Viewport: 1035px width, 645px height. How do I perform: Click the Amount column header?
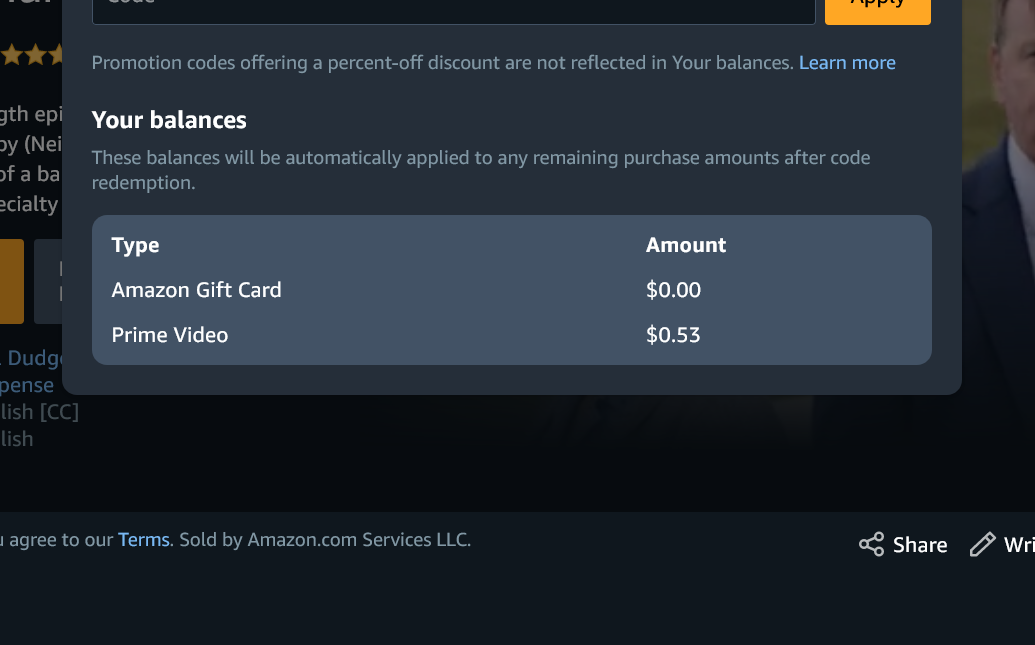coord(686,245)
